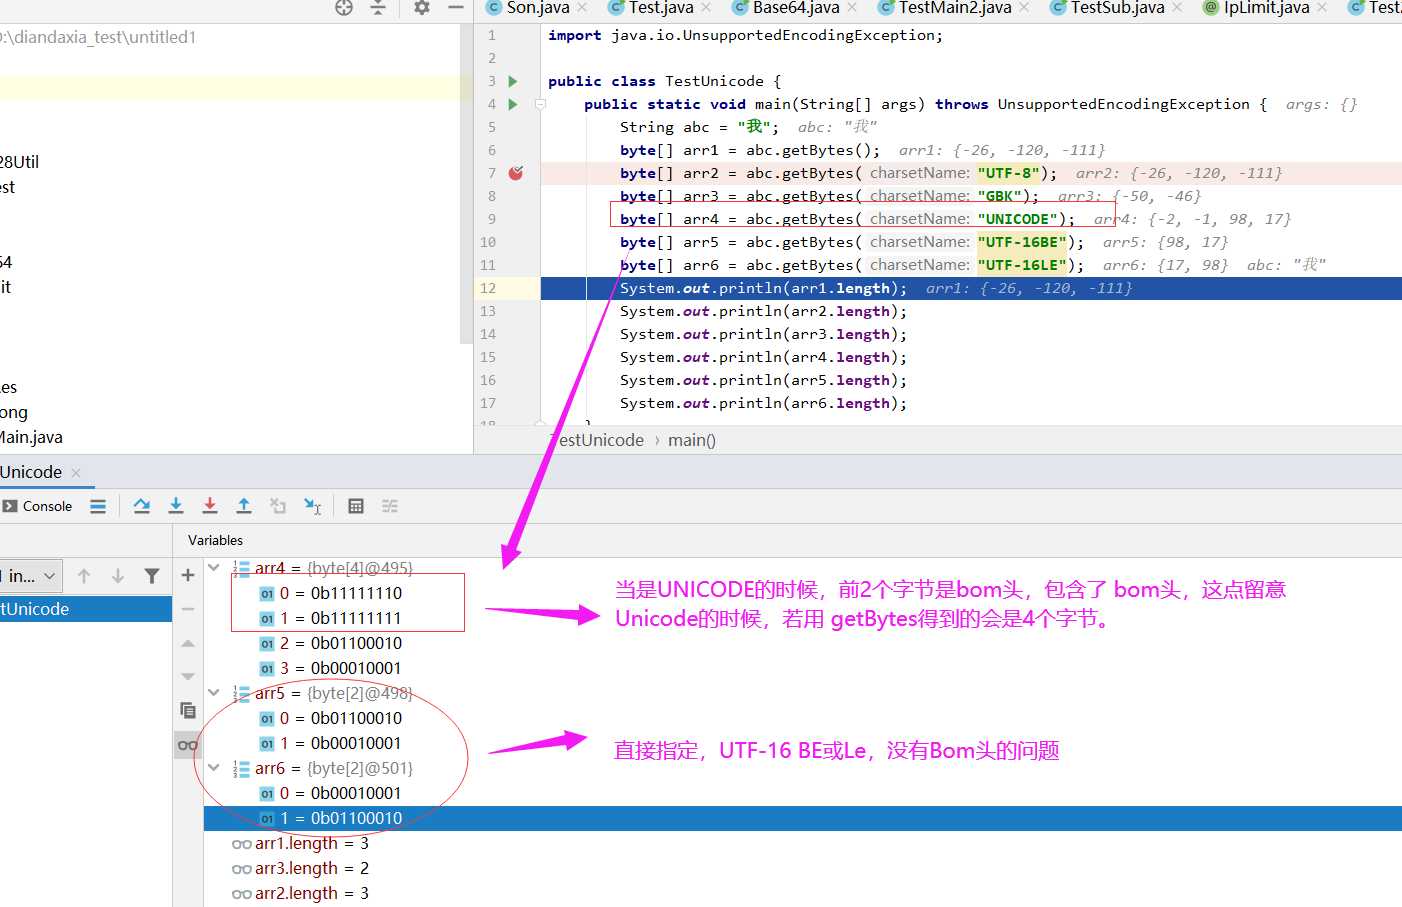Click the editor vertical scrollbar by the gutter

point(465,185)
